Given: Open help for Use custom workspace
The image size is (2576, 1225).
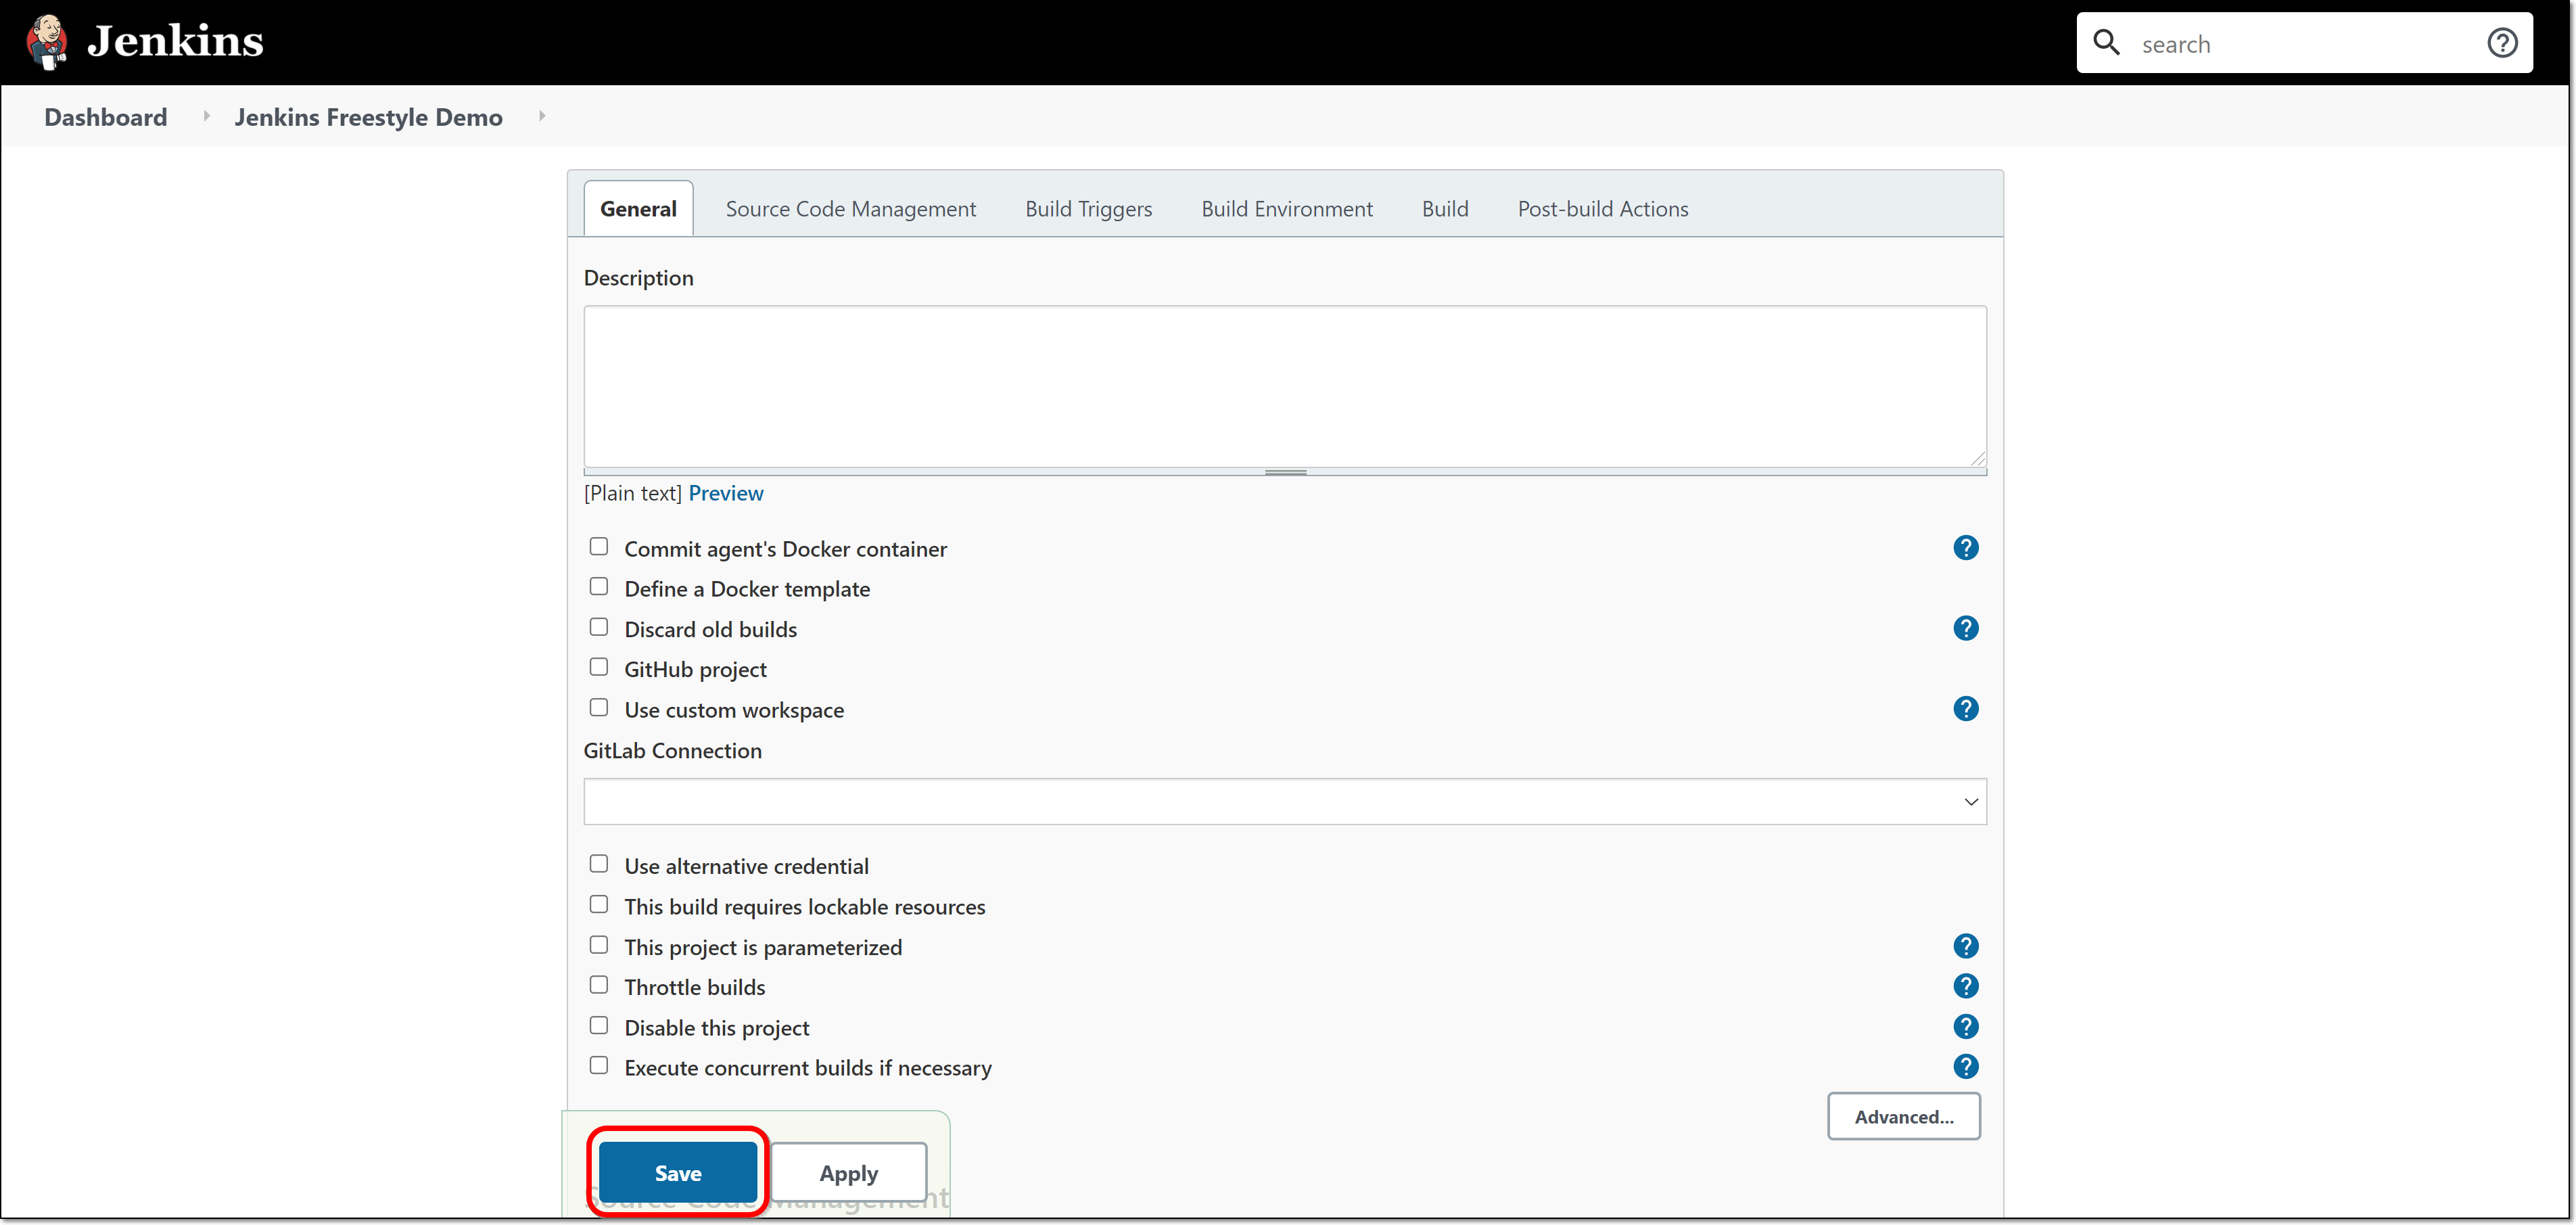Looking at the screenshot, I should [1965, 709].
